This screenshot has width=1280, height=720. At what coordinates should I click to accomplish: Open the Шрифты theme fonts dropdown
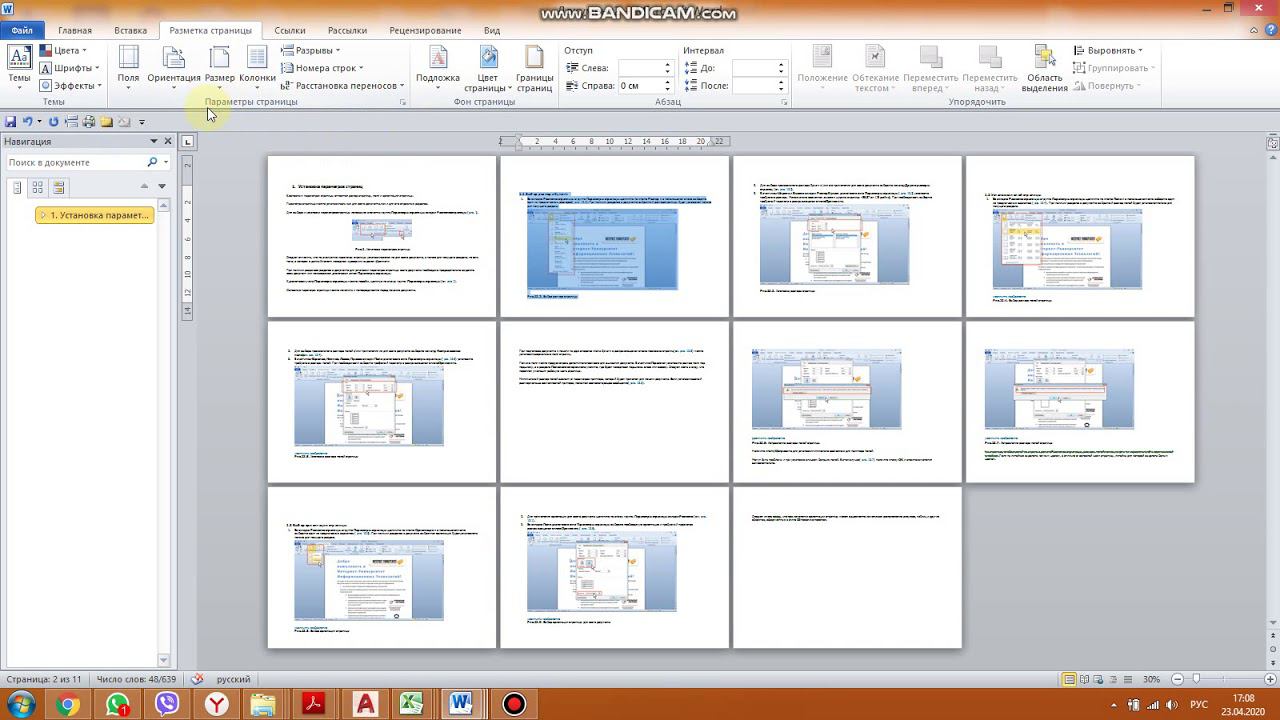tap(68, 68)
